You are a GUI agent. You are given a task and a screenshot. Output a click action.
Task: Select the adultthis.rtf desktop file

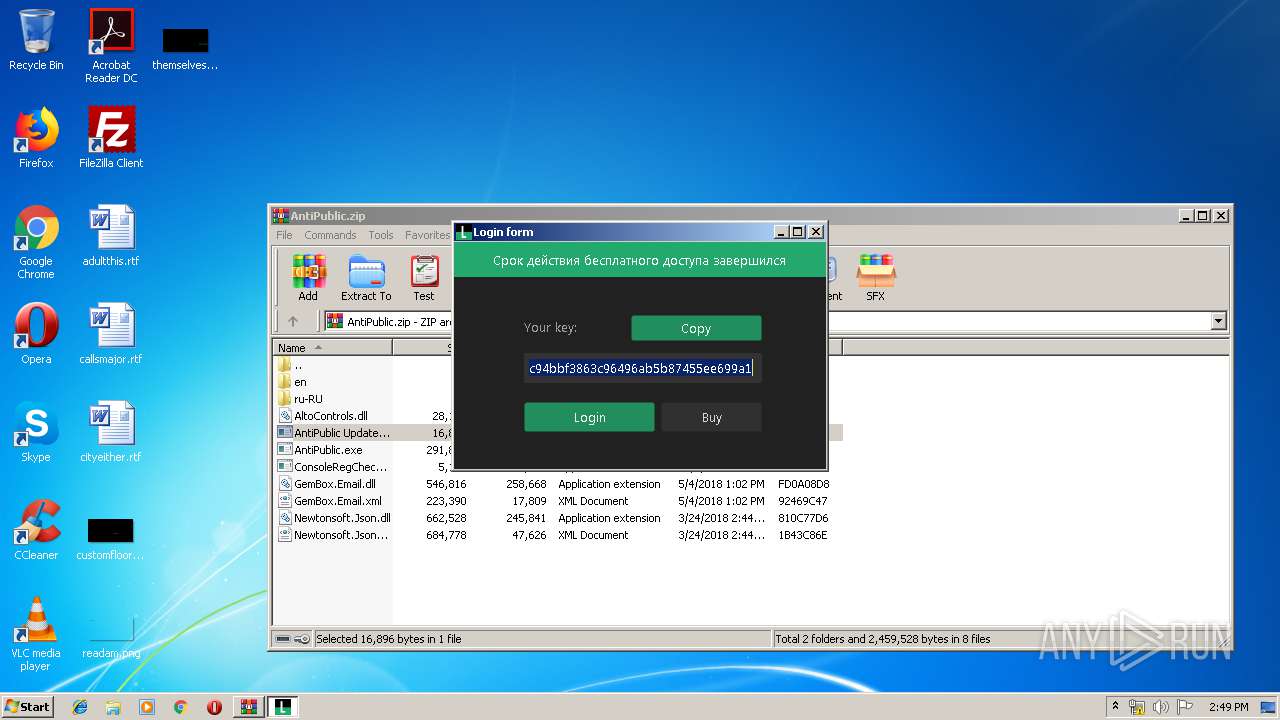(111, 236)
